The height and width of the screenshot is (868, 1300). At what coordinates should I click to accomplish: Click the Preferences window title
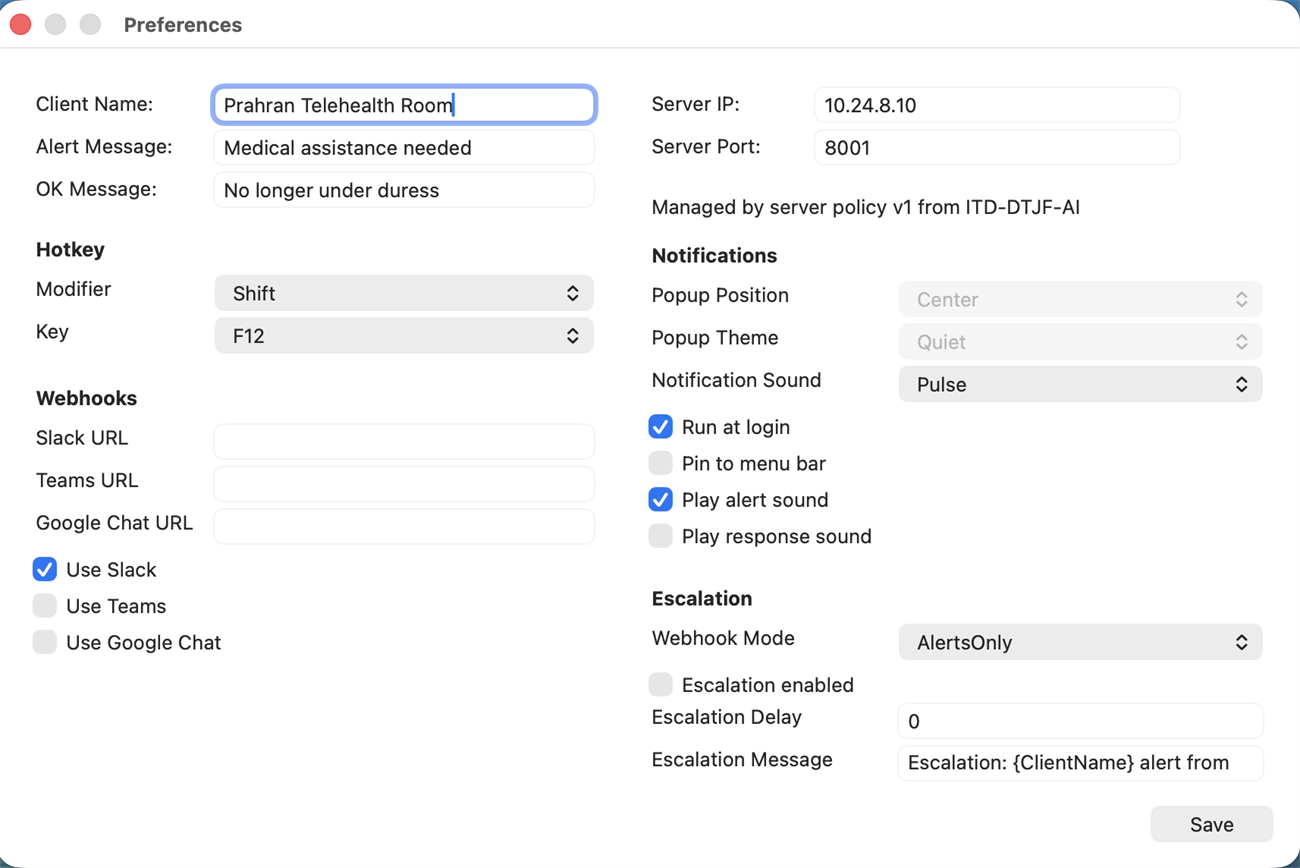pyautogui.click(x=183, y=25)
